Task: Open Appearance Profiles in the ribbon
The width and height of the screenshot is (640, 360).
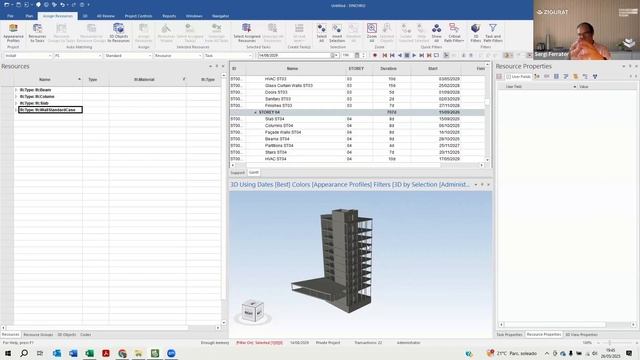Action: [x=13, y=33]
